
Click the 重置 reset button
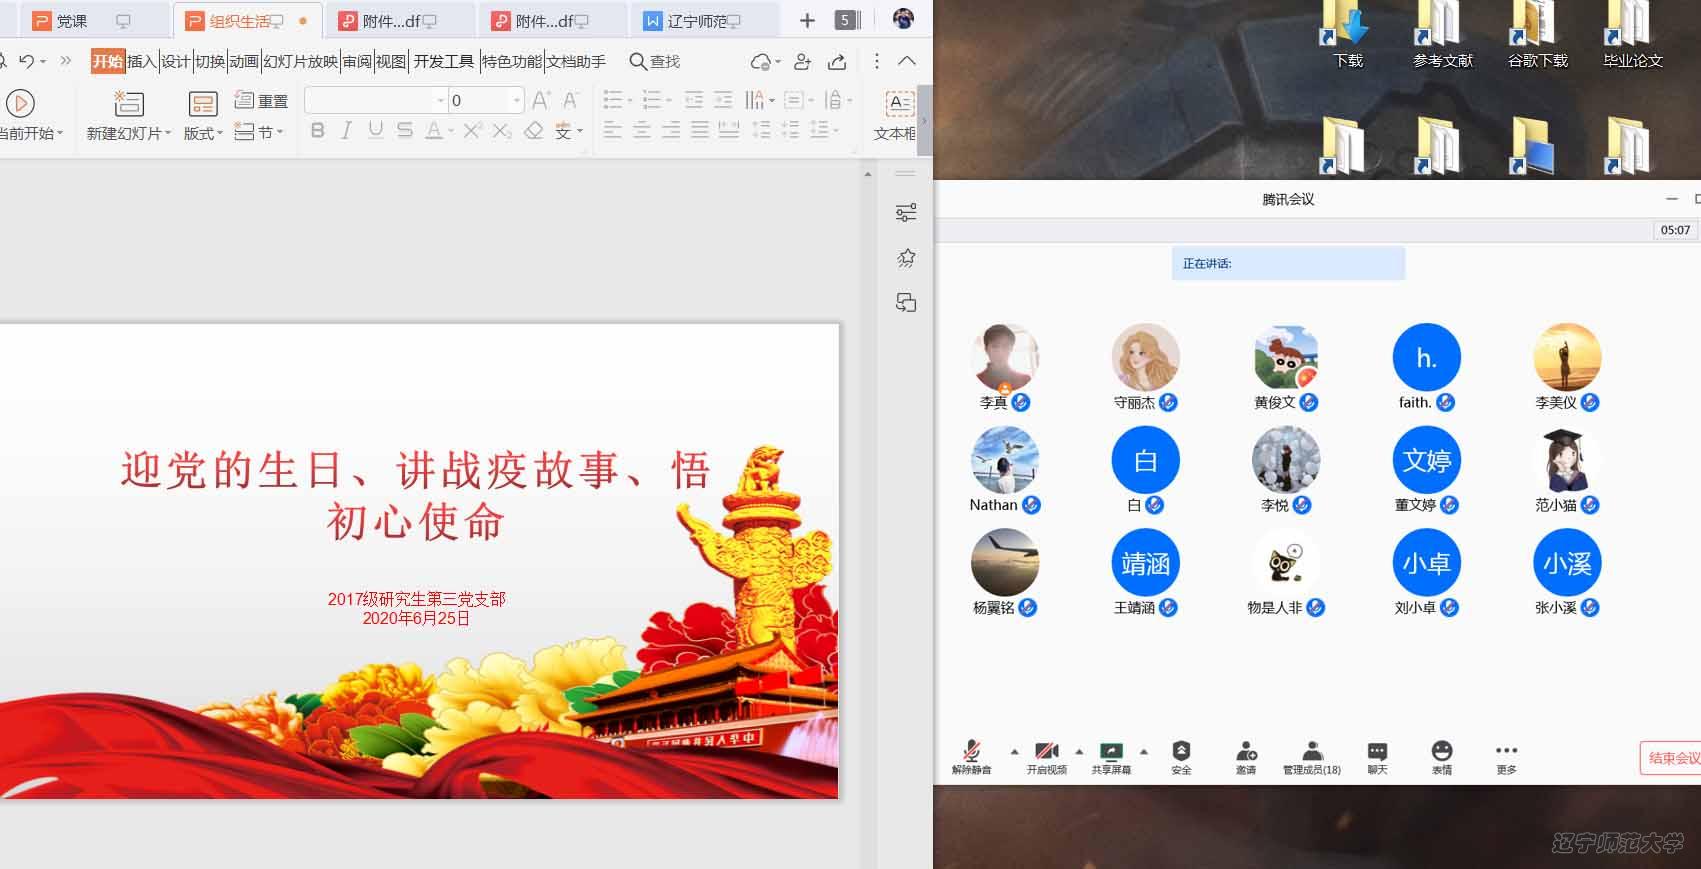[261, 101]
